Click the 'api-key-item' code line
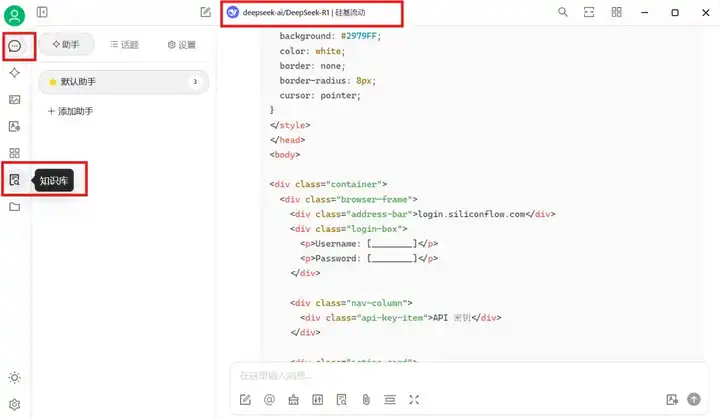Viewport: 720px width, 419px height. pos(401,318)
